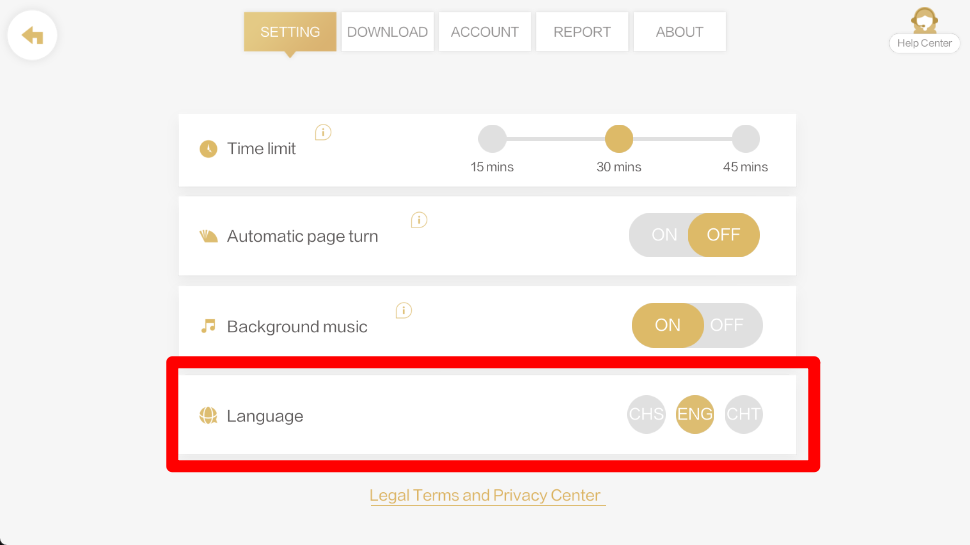This screenshot has height=545, width=970.
Task: Click the Language globe icon
Action: [208, 416]
